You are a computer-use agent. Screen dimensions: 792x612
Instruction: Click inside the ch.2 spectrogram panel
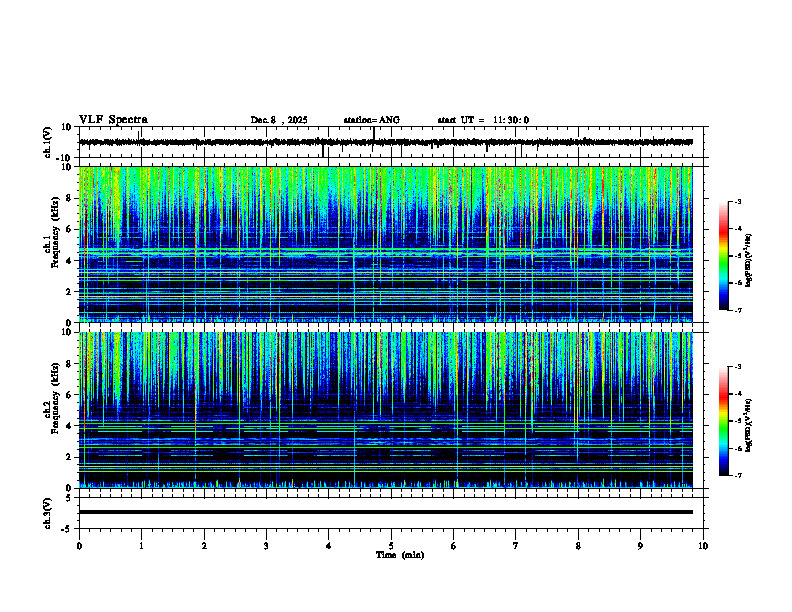tap(386, 410)
